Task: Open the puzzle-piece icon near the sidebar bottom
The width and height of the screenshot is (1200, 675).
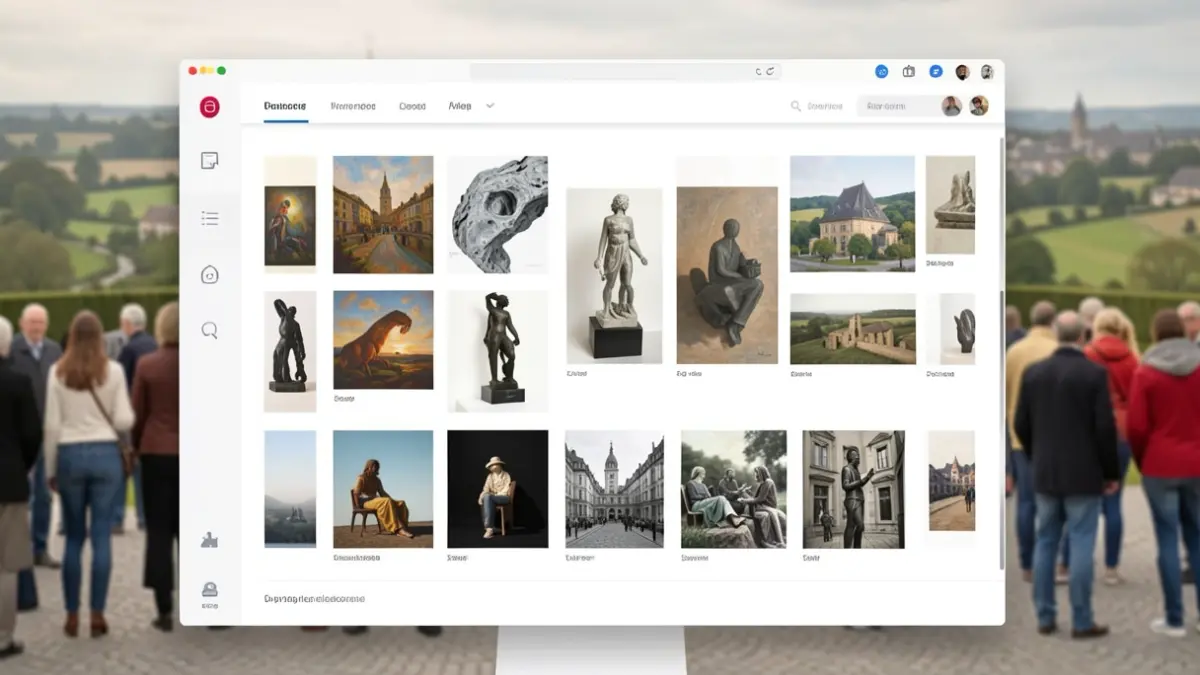Action: (209, 540)
